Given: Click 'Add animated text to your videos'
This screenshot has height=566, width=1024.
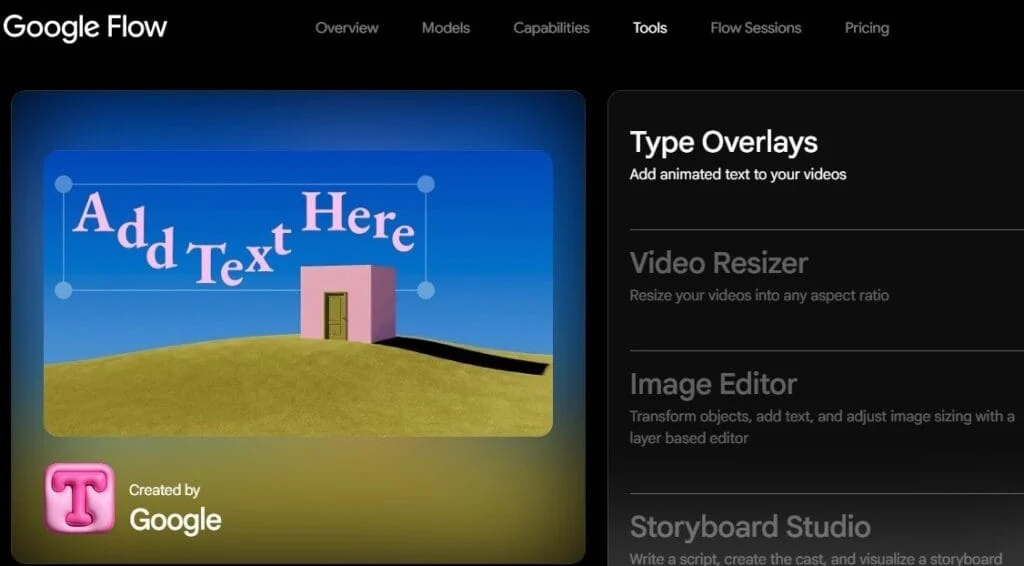Looking at the screenshot, I should (738, 174).
